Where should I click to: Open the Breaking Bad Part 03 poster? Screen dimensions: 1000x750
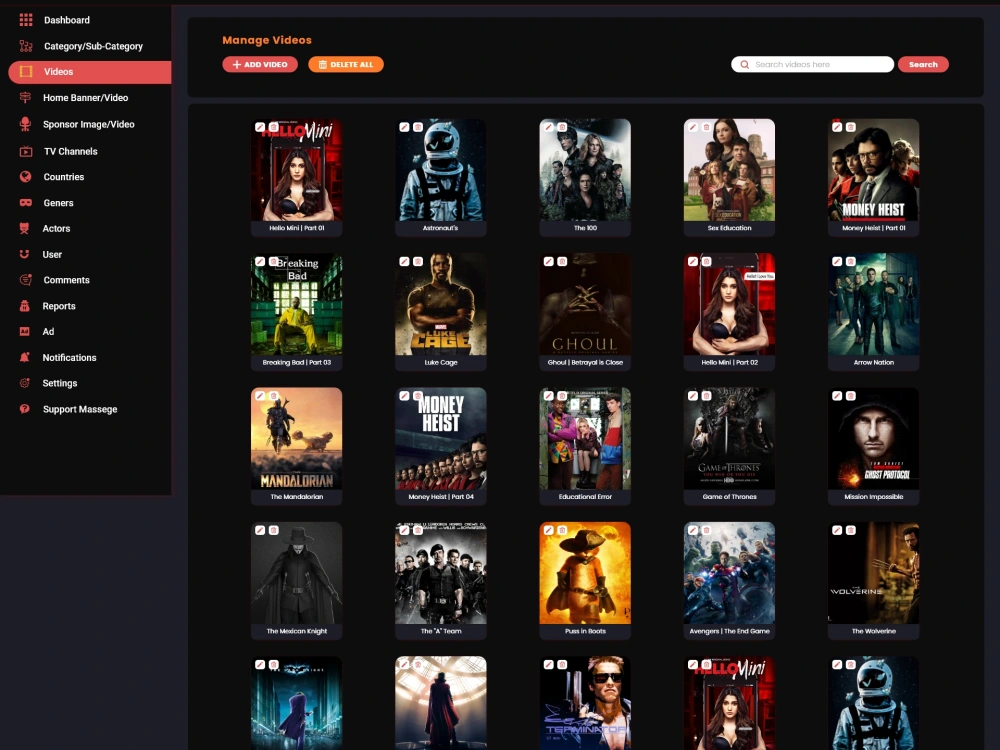click(297, 304)
